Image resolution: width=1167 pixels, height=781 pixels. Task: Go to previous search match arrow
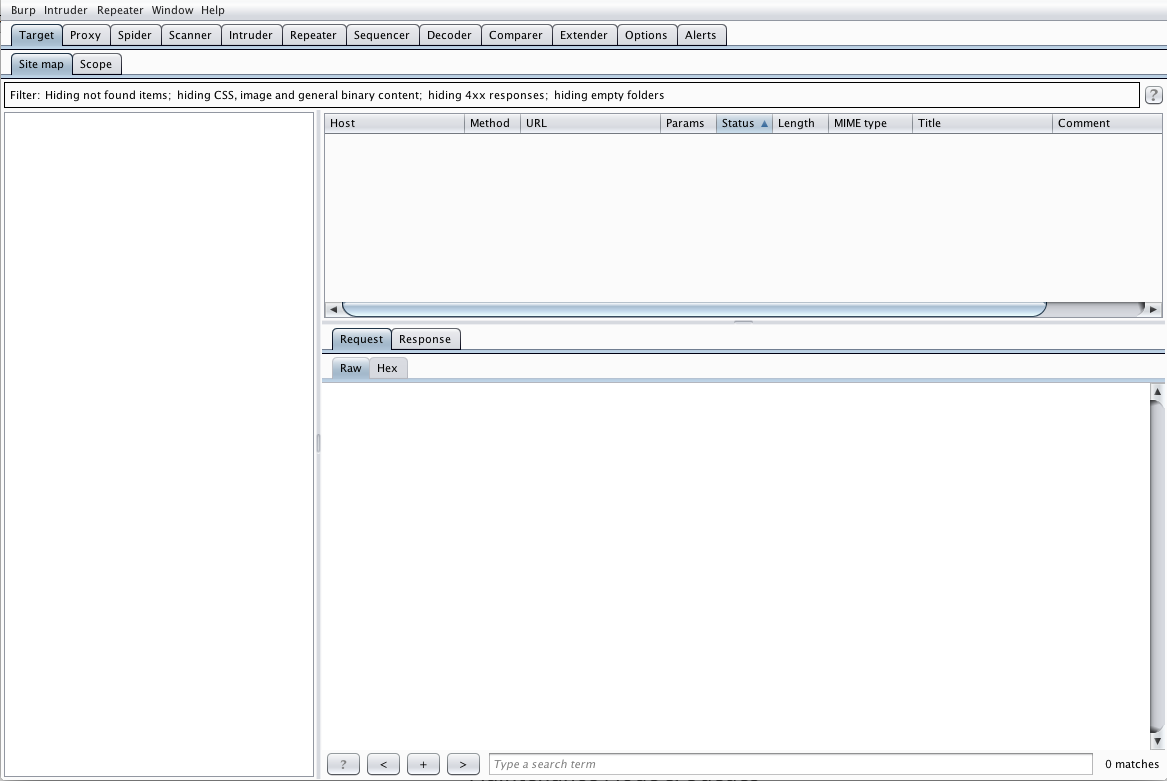click(383, 764)
